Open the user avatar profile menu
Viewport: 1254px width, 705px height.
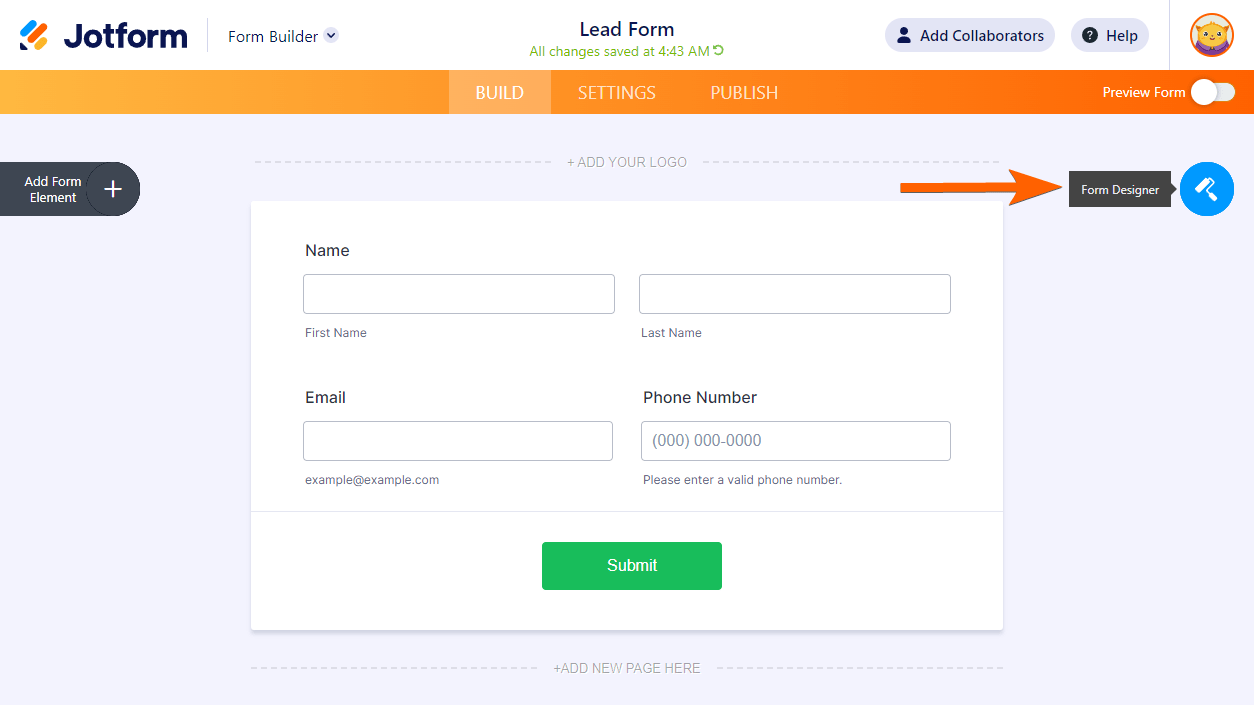click(x=1211, y=36)
